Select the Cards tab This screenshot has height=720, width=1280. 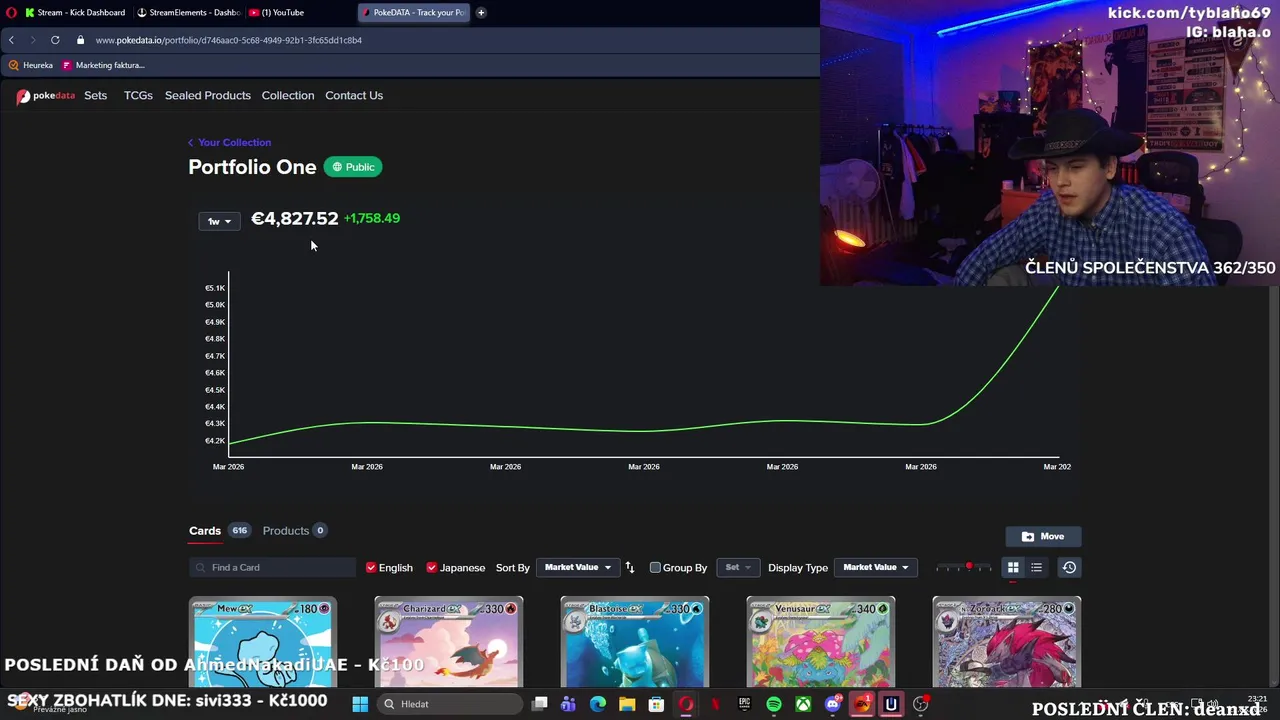tap(205, 531)
